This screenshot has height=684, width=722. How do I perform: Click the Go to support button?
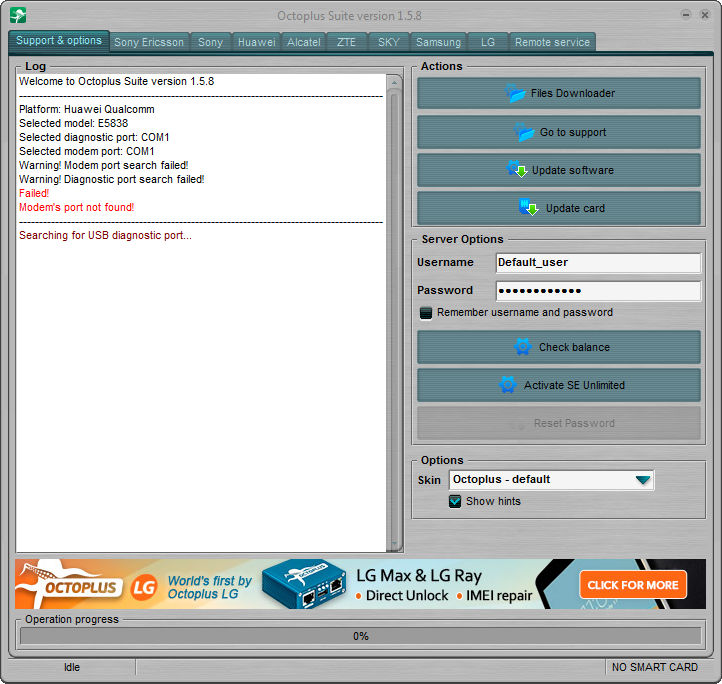pyautogui.click(x=559, y=132)
